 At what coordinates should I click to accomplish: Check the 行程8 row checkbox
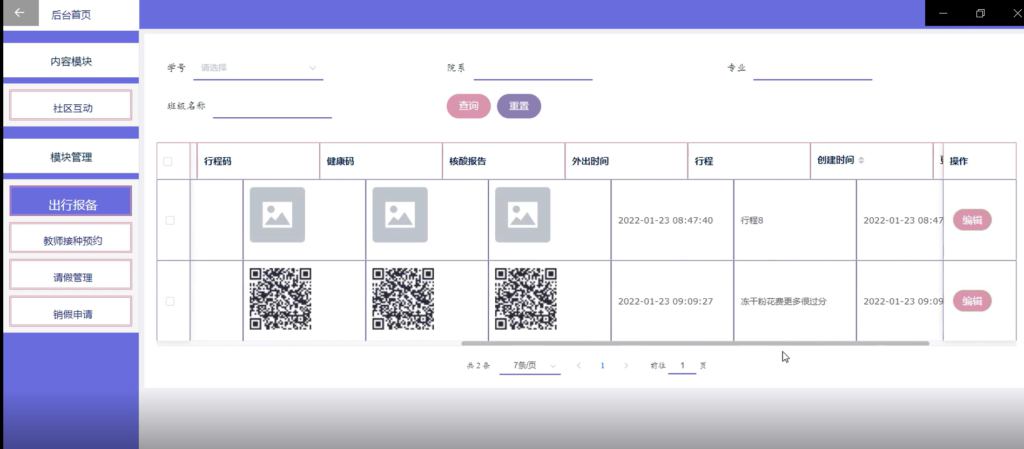[x=170, y=221]
